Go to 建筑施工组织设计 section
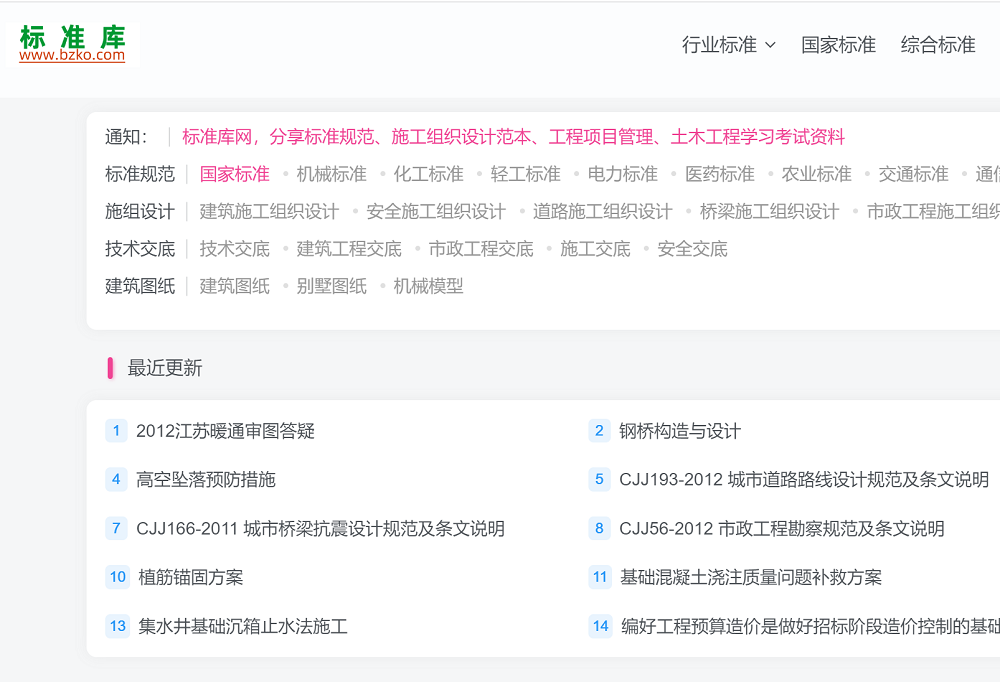The image size is (1000, 682). (x=269, y=212)
